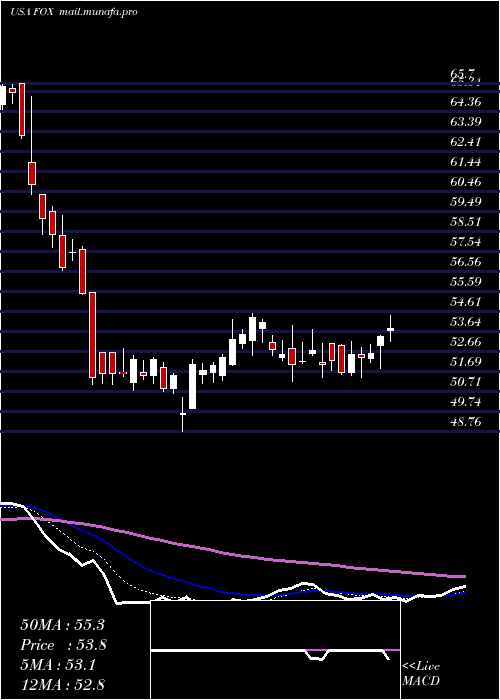Choose the 54.61 price axis label

point(466,301)
